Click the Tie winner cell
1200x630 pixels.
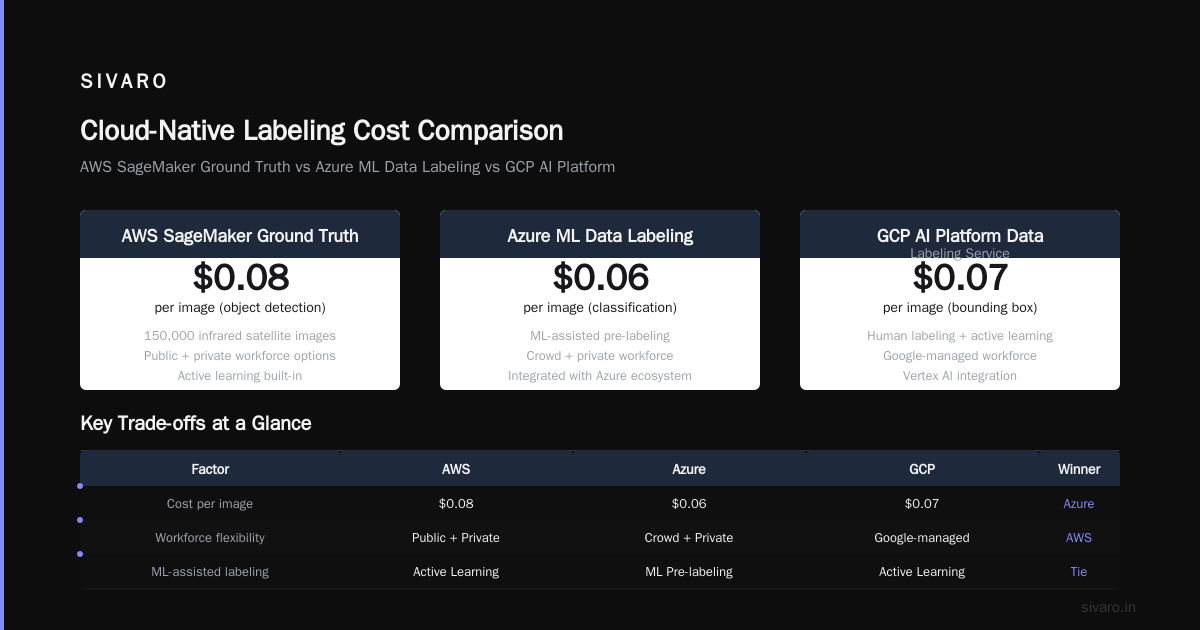tap(1079, 572)
